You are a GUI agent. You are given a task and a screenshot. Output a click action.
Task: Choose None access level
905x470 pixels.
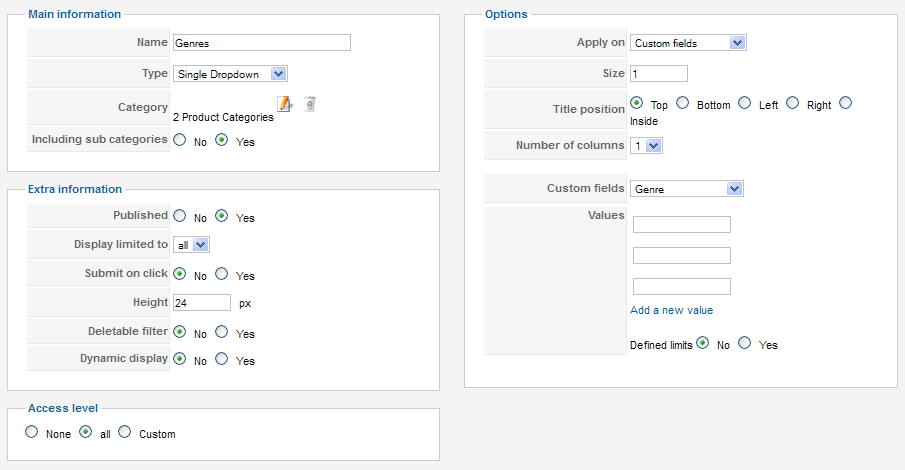point(32,432)
